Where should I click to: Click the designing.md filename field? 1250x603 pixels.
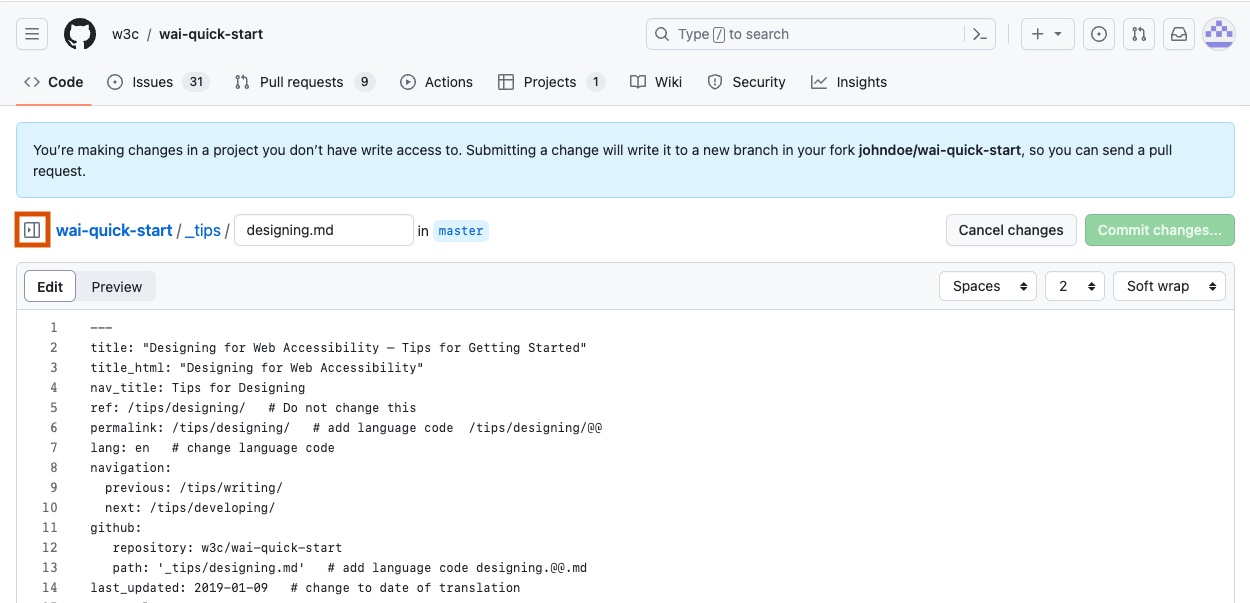click(x=323, y=230)
